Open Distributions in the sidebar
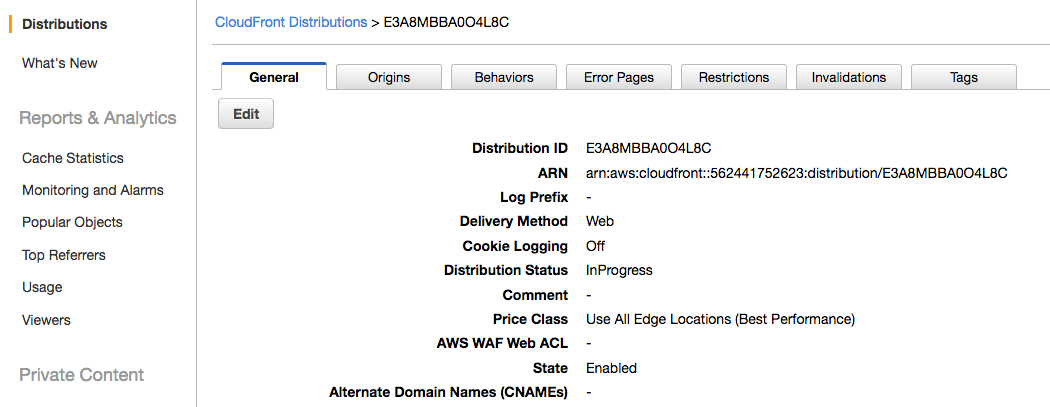The image size is (1050, 407). tap(64, 24)
